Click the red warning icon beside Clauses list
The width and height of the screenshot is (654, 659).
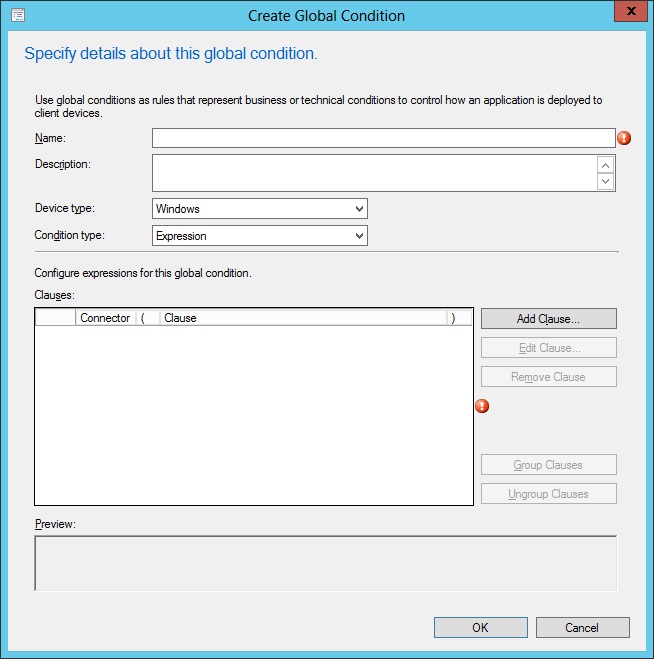(482, 406)
